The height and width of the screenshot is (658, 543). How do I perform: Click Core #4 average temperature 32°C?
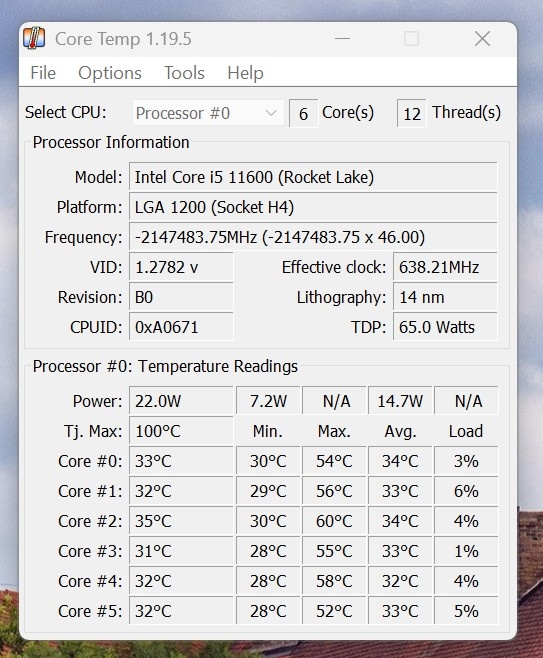400,581
